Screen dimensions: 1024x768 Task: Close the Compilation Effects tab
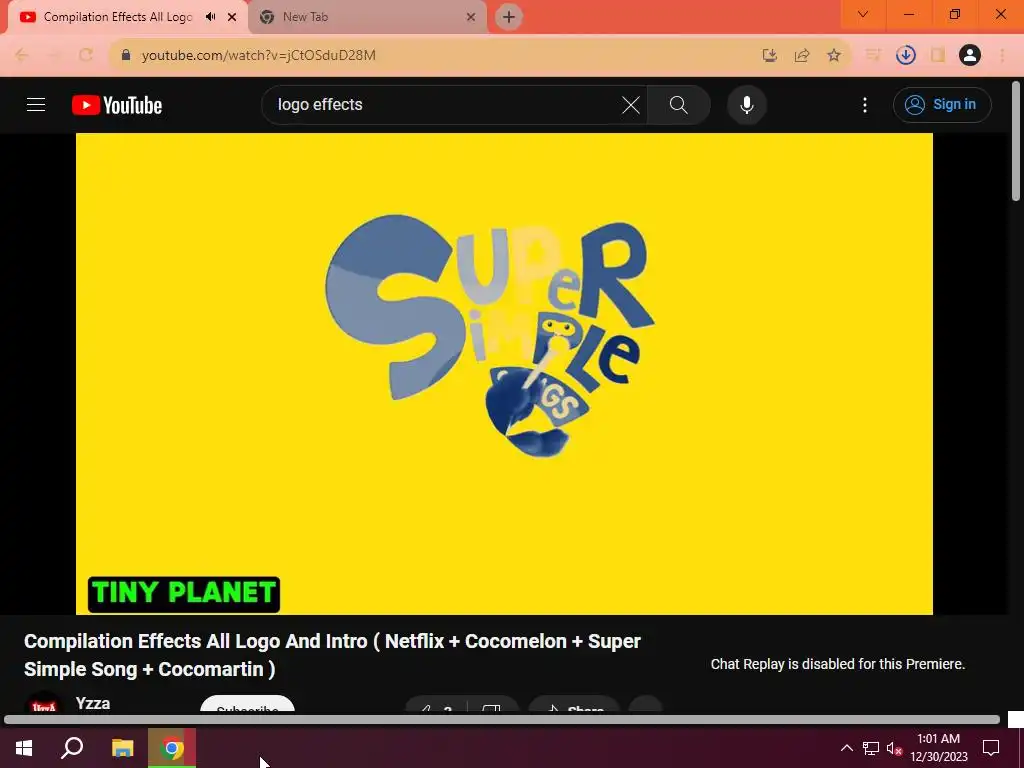(x=232, y=17)
